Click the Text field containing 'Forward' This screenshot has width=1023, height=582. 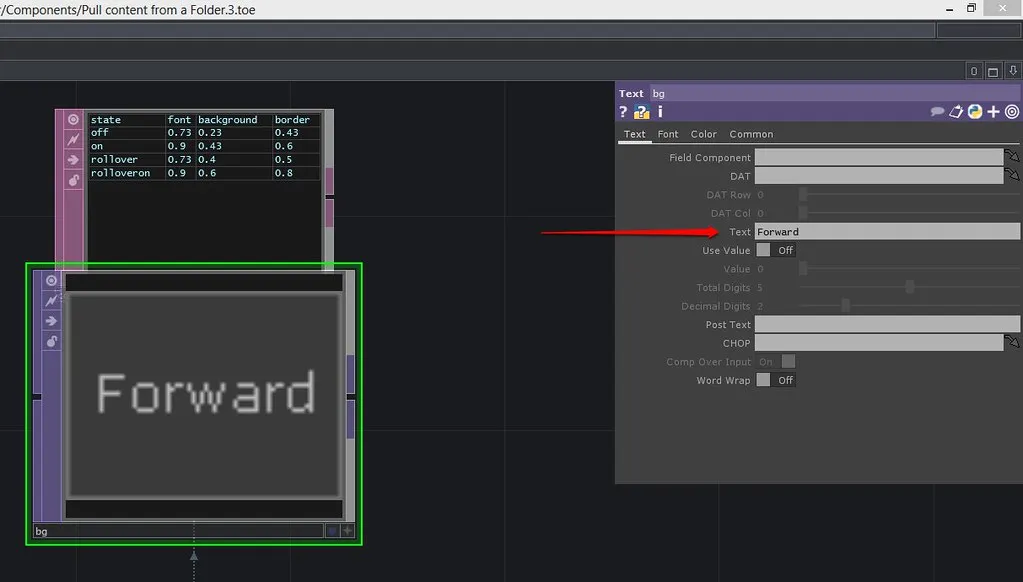pyautogui.click(x=886, y=232)
